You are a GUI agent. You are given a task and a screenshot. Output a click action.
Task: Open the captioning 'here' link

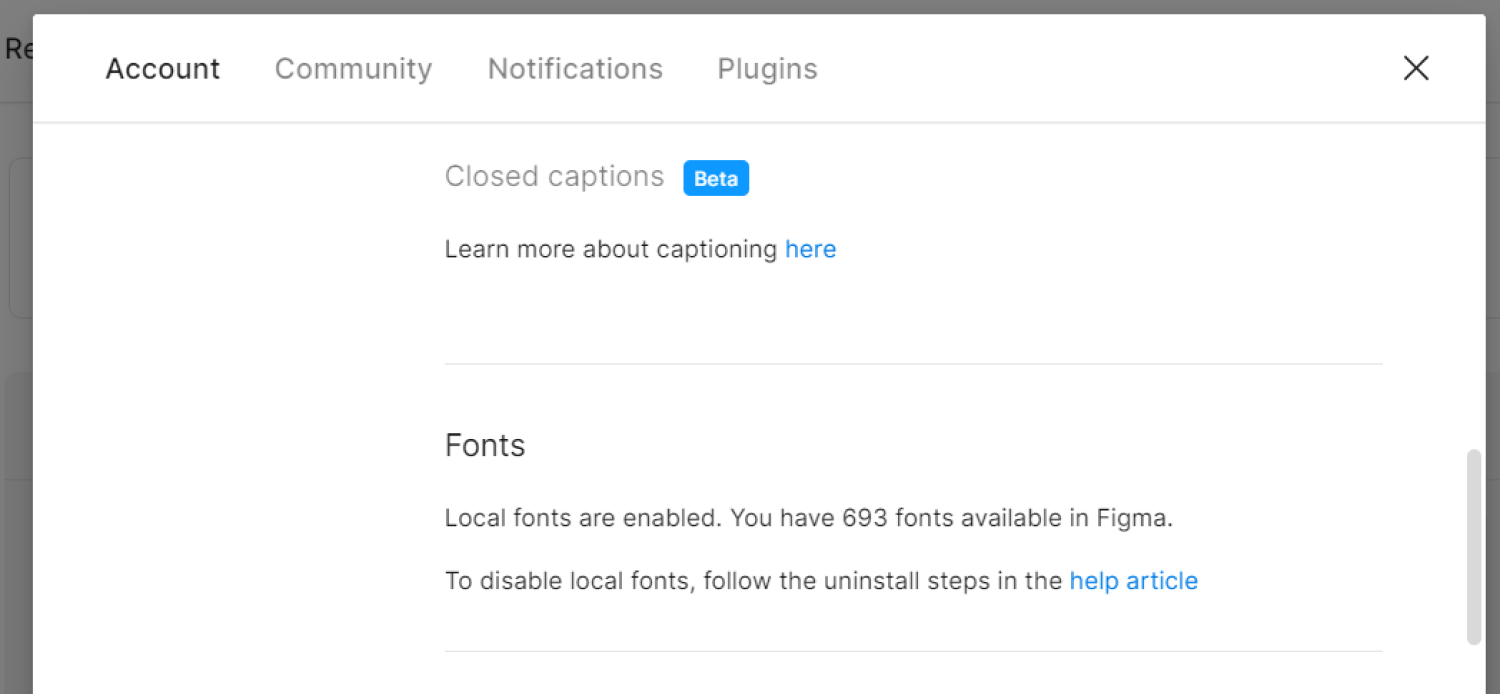810,249
